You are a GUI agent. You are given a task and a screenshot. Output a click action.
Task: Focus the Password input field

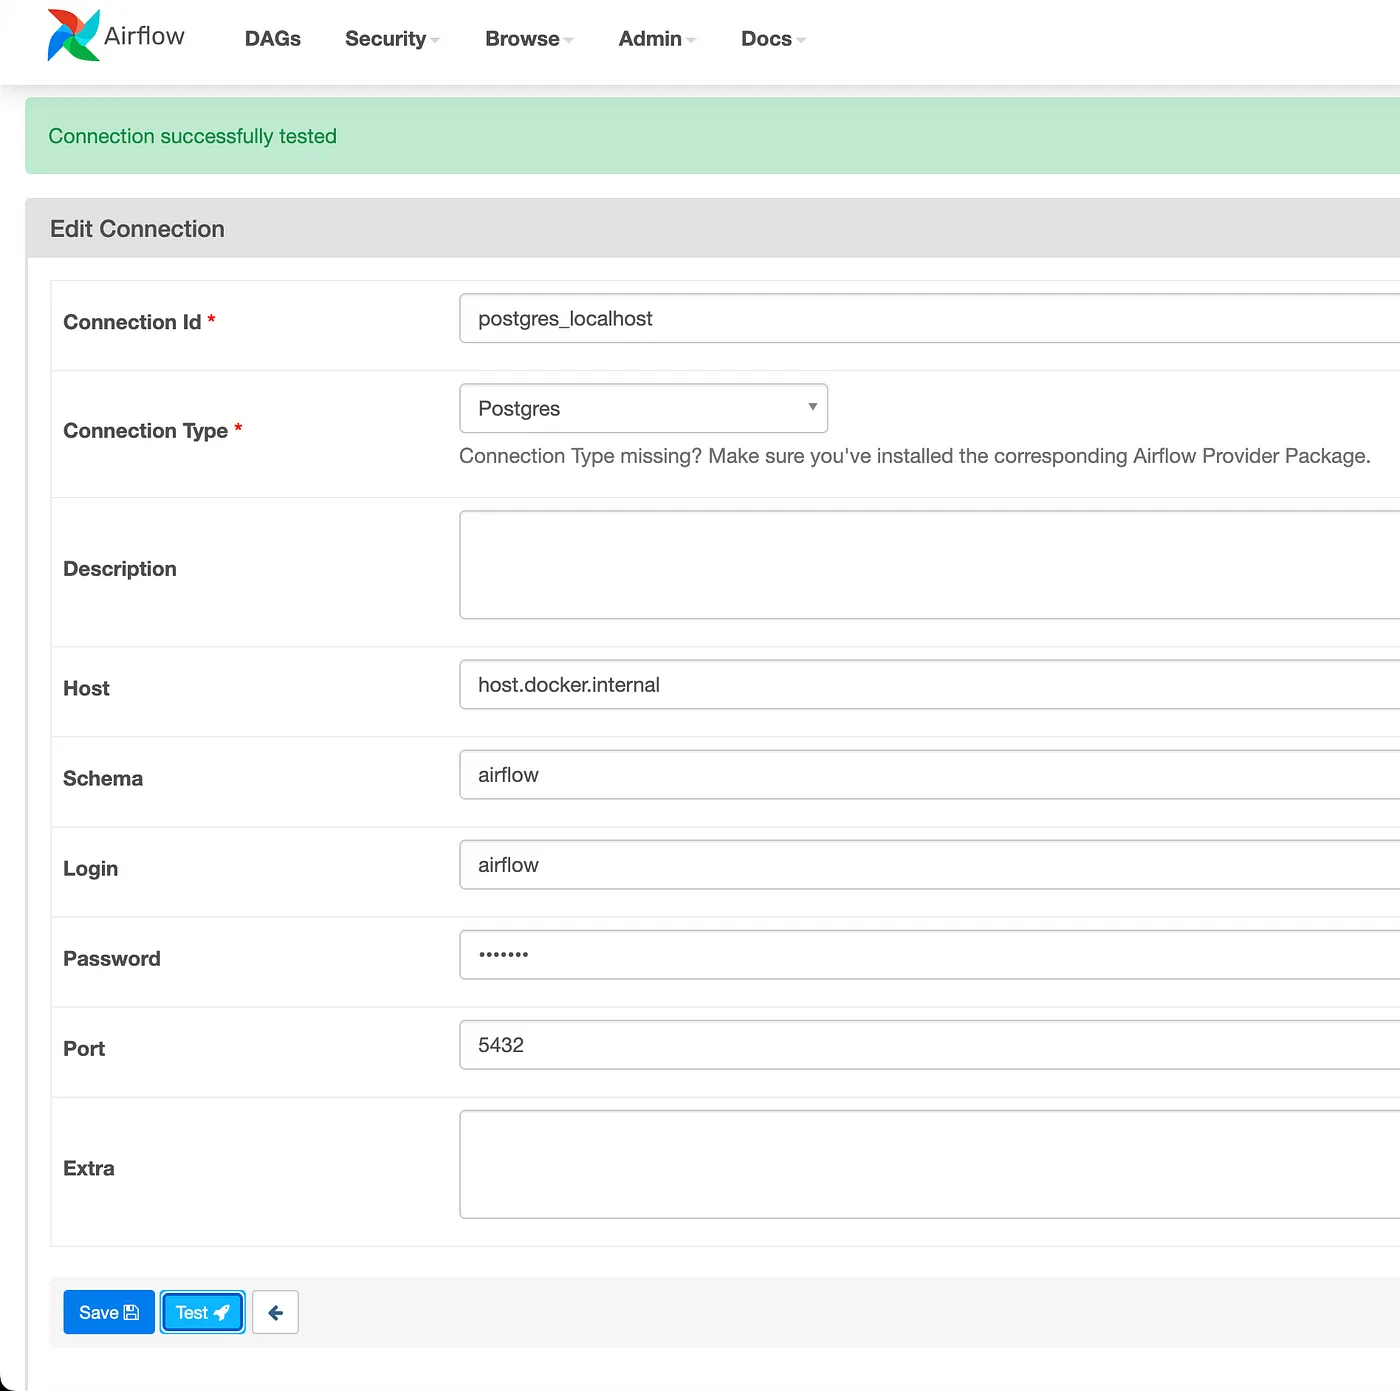click(x=929, y=954)
